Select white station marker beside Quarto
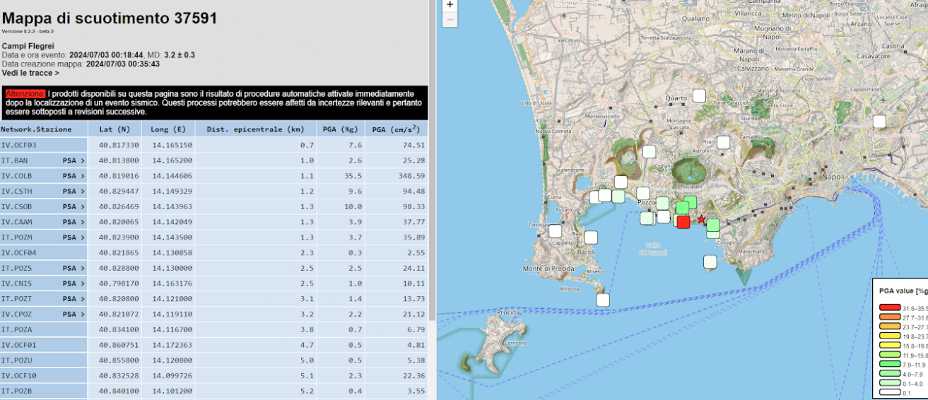 pyautogui.click(x=700, y=96)
